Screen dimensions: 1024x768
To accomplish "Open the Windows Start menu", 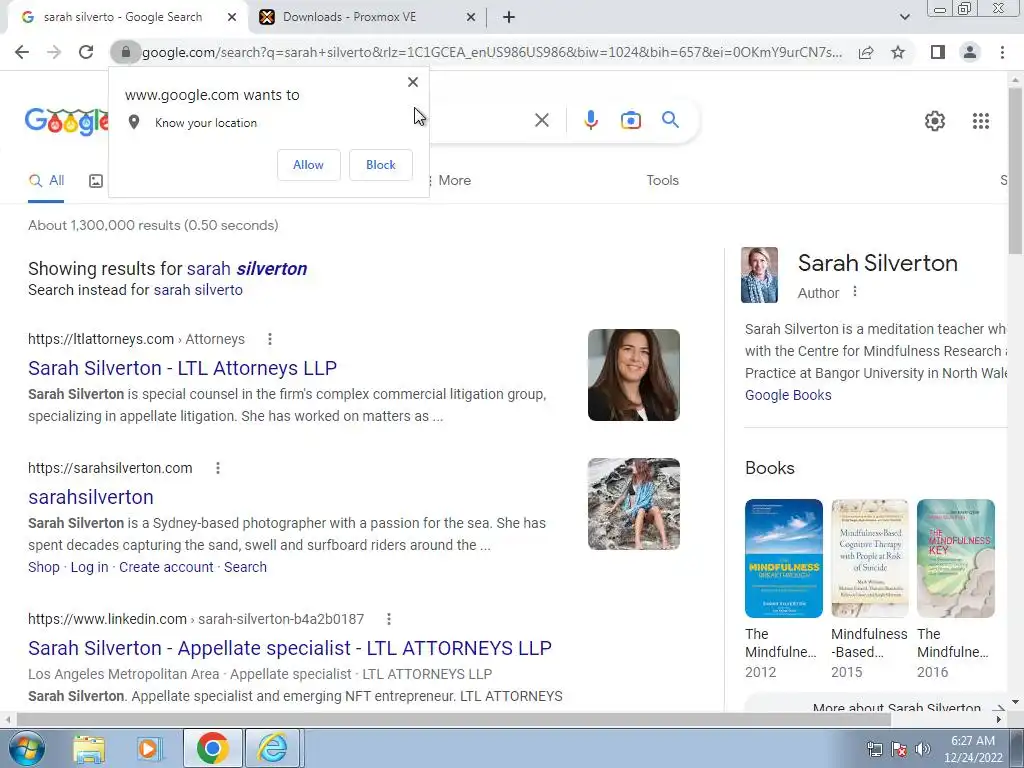I will click(26, 748).
